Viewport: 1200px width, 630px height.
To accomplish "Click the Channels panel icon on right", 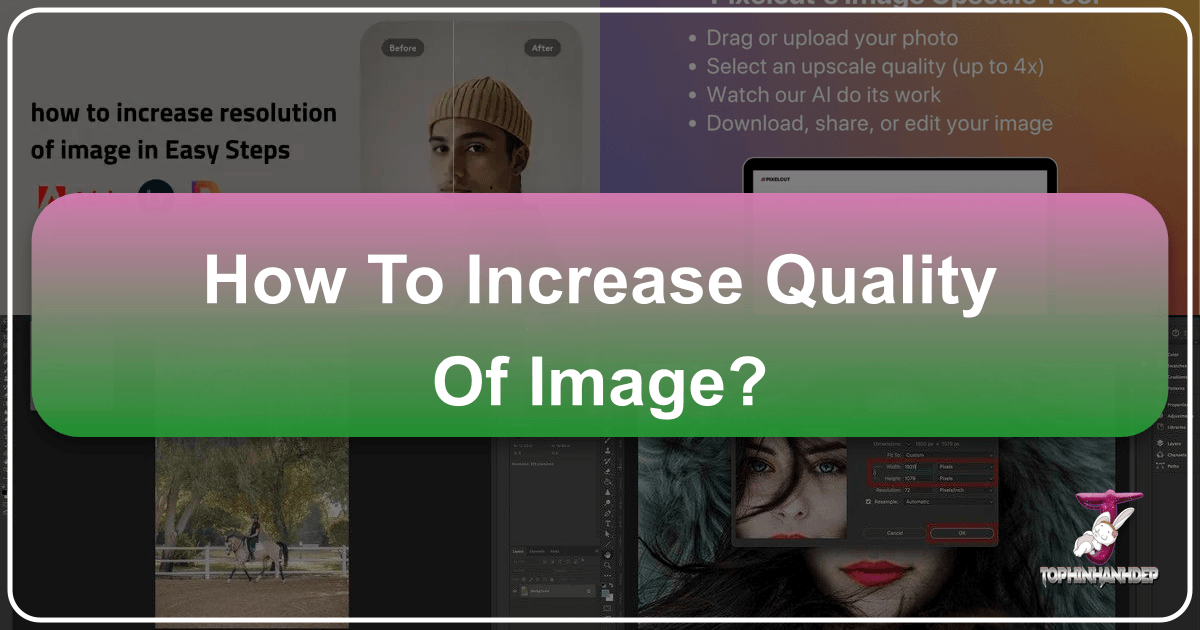I will (1160, 453).
